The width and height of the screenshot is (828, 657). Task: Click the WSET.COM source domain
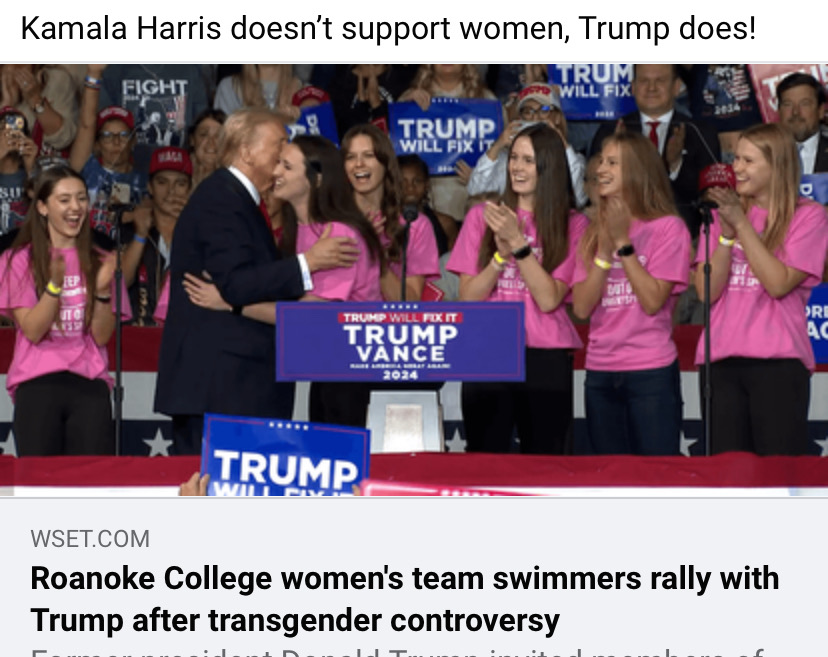[x=90, y=539]
